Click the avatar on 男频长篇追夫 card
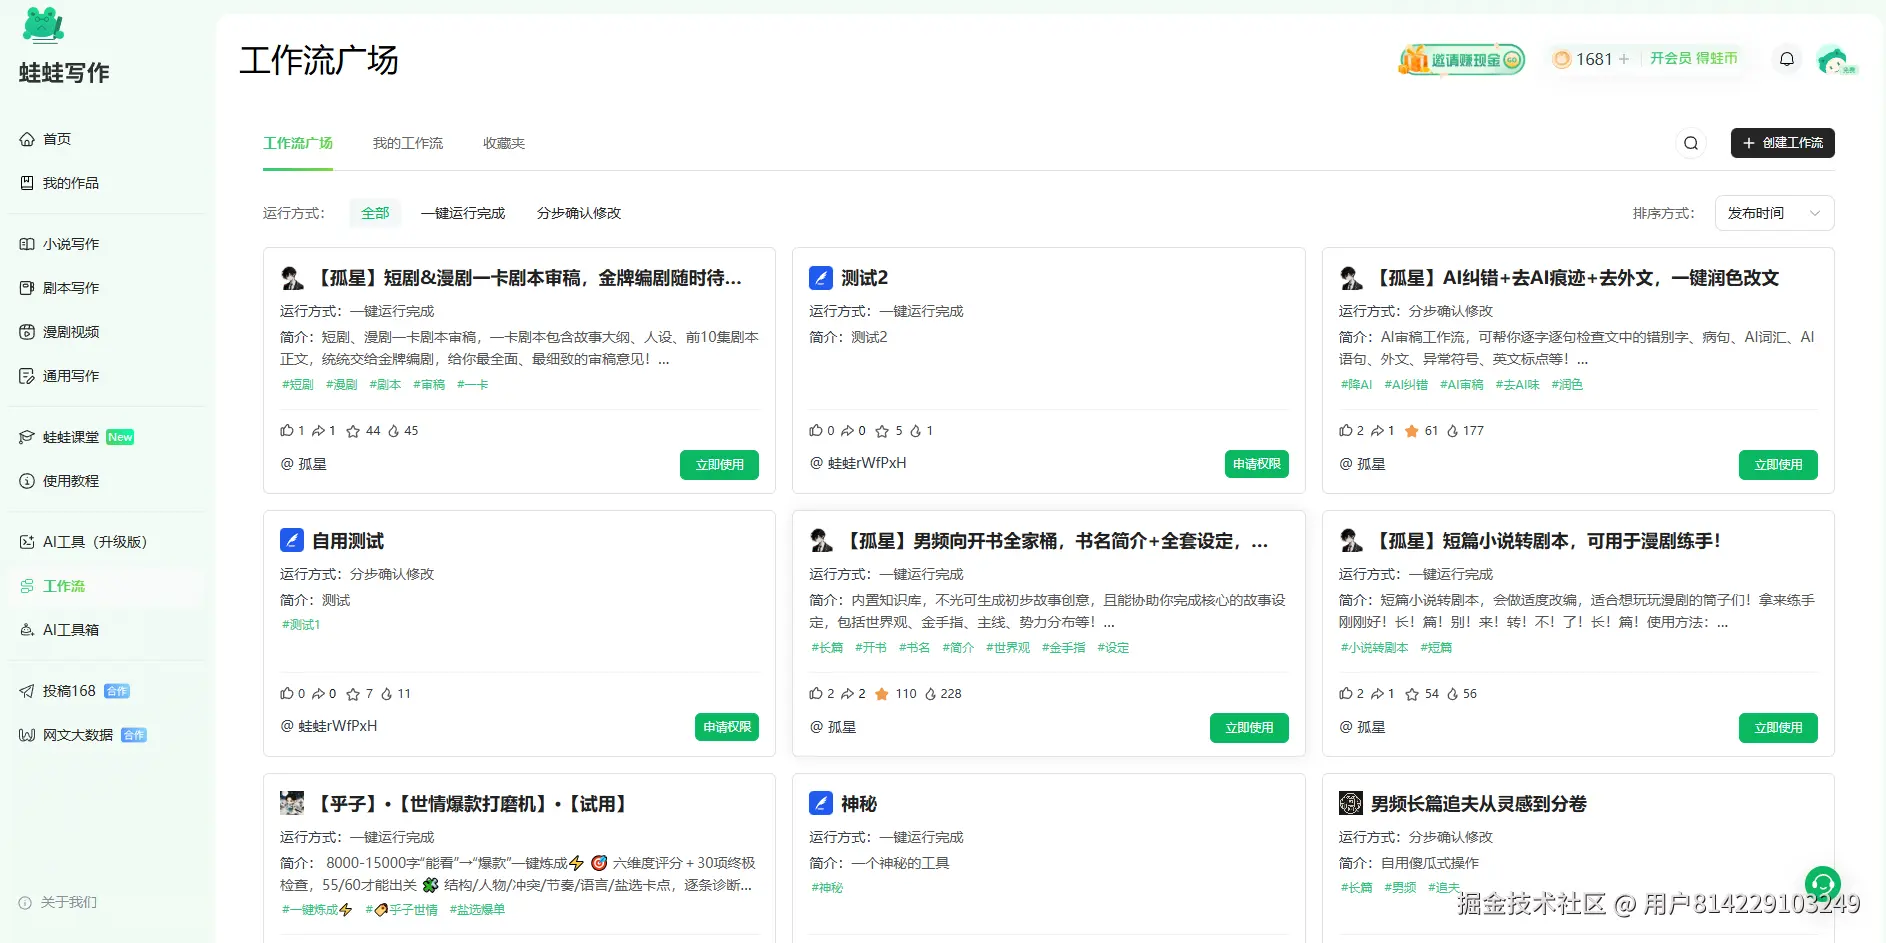This screenshot has width=1886, height=943. (1351, 803)
